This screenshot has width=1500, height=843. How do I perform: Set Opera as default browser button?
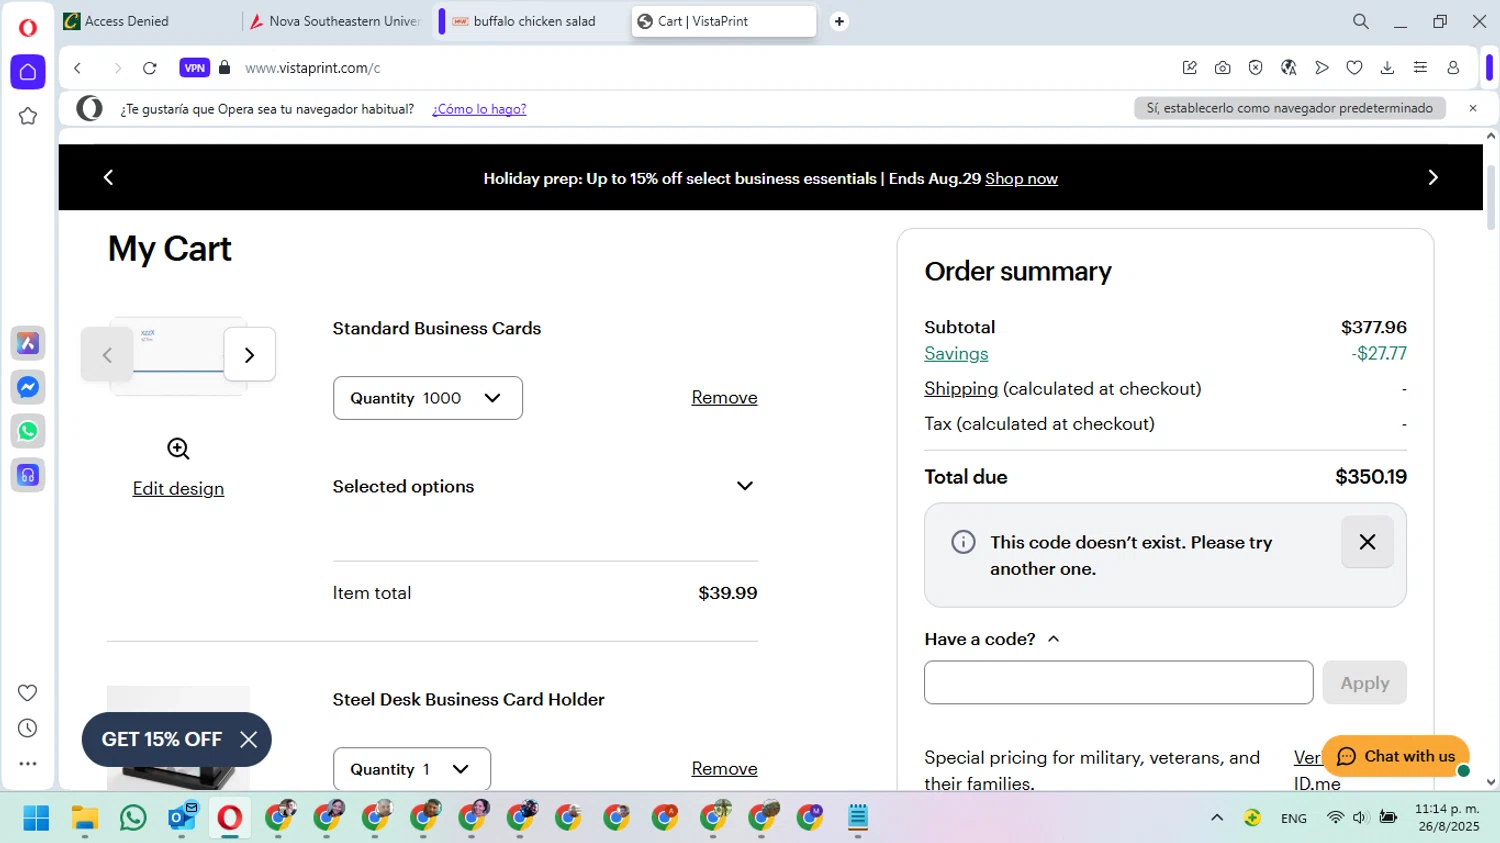(x=1289, y=108)
